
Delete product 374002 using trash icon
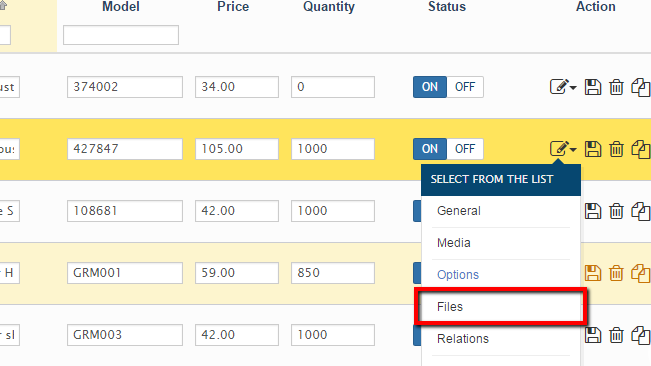coord(616,87)
